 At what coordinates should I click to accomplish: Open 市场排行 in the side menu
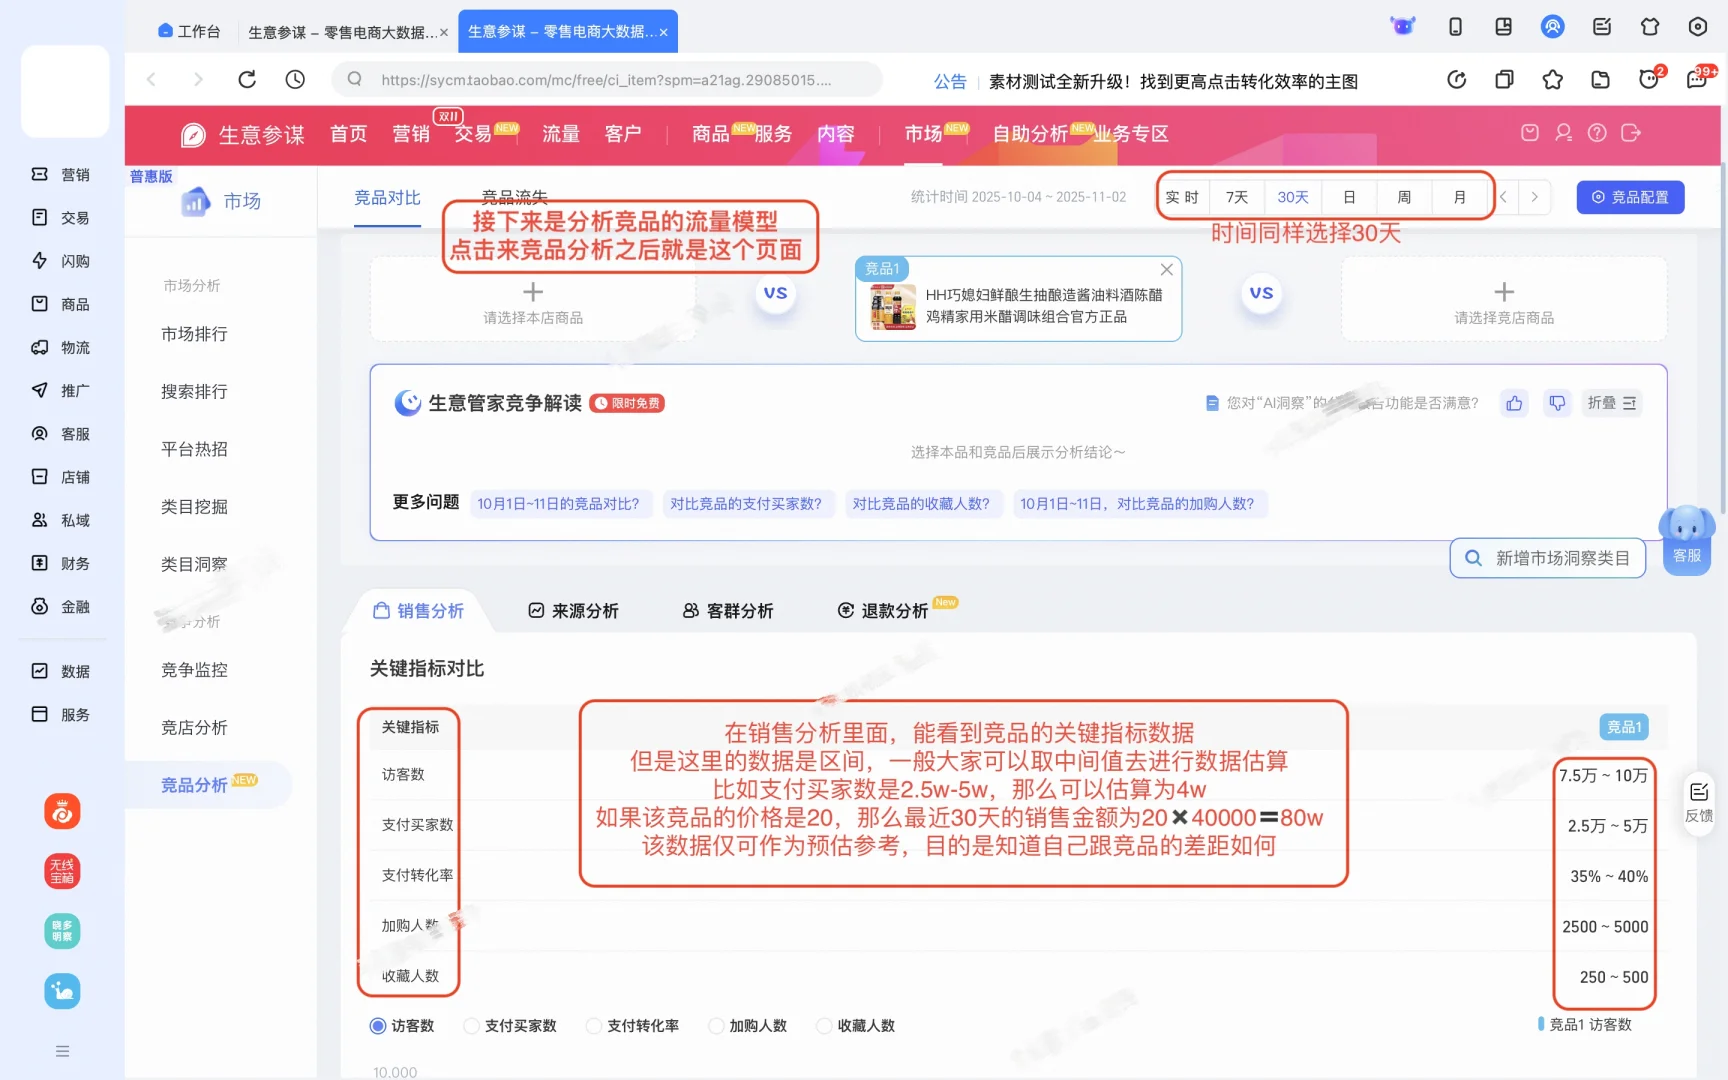pyautogui.click(x=195, y=334)
